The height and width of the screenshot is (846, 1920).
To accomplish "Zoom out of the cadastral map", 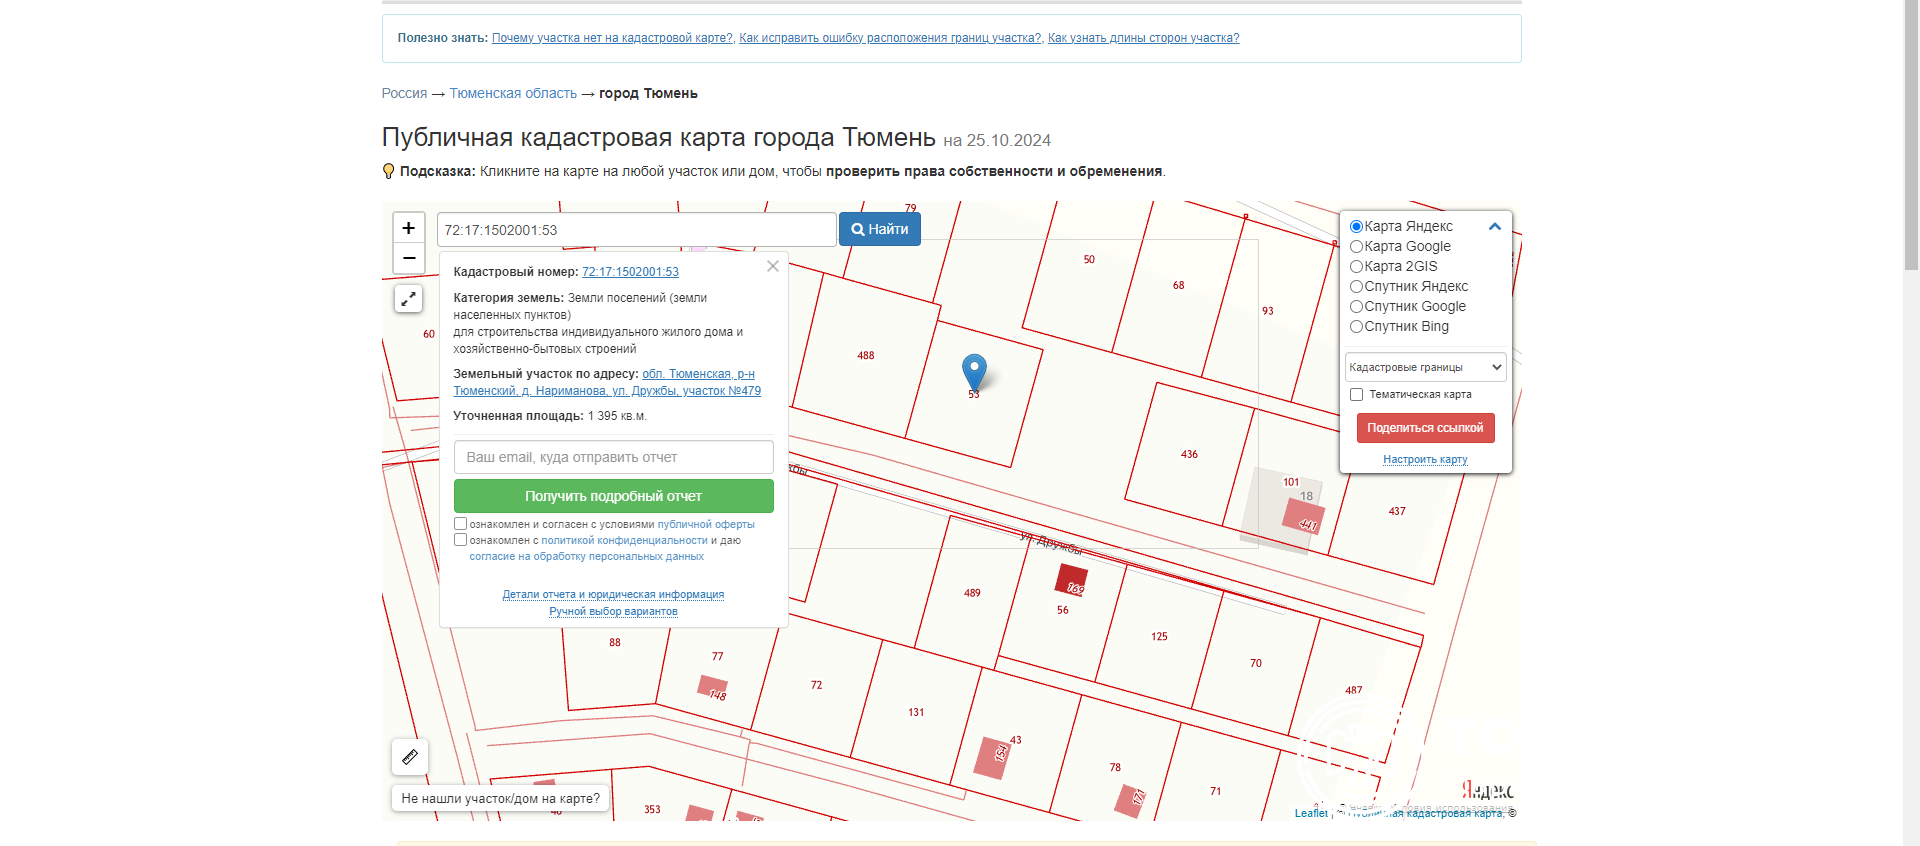I will tap(408, 258).
